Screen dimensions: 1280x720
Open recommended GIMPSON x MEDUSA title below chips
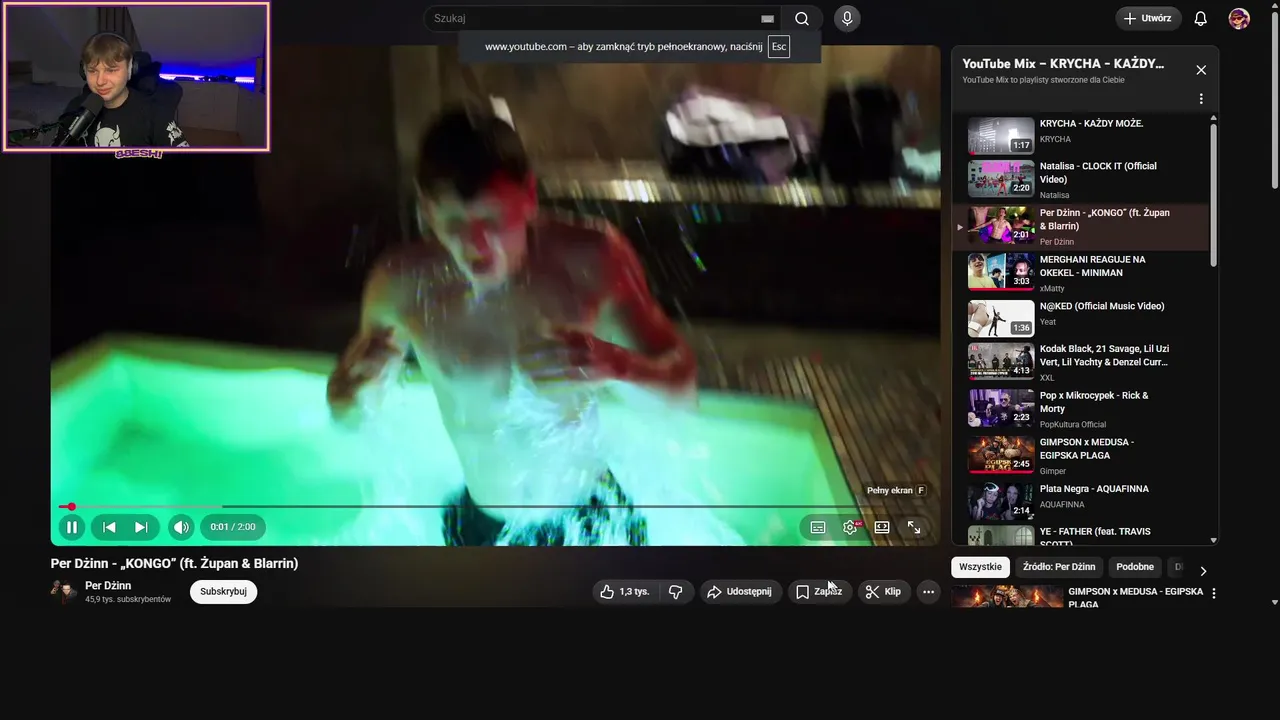click(1135, 598)
